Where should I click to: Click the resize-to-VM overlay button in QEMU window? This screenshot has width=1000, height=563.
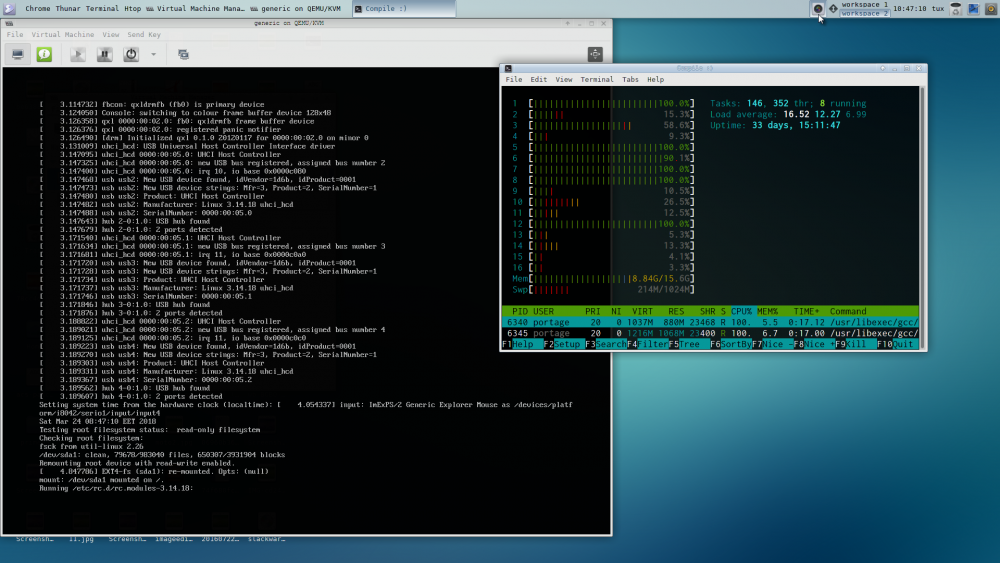click(595, 54)
